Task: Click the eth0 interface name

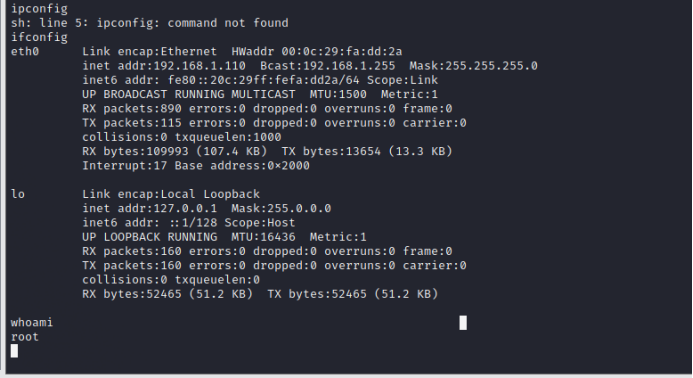Action: point(25,52)
